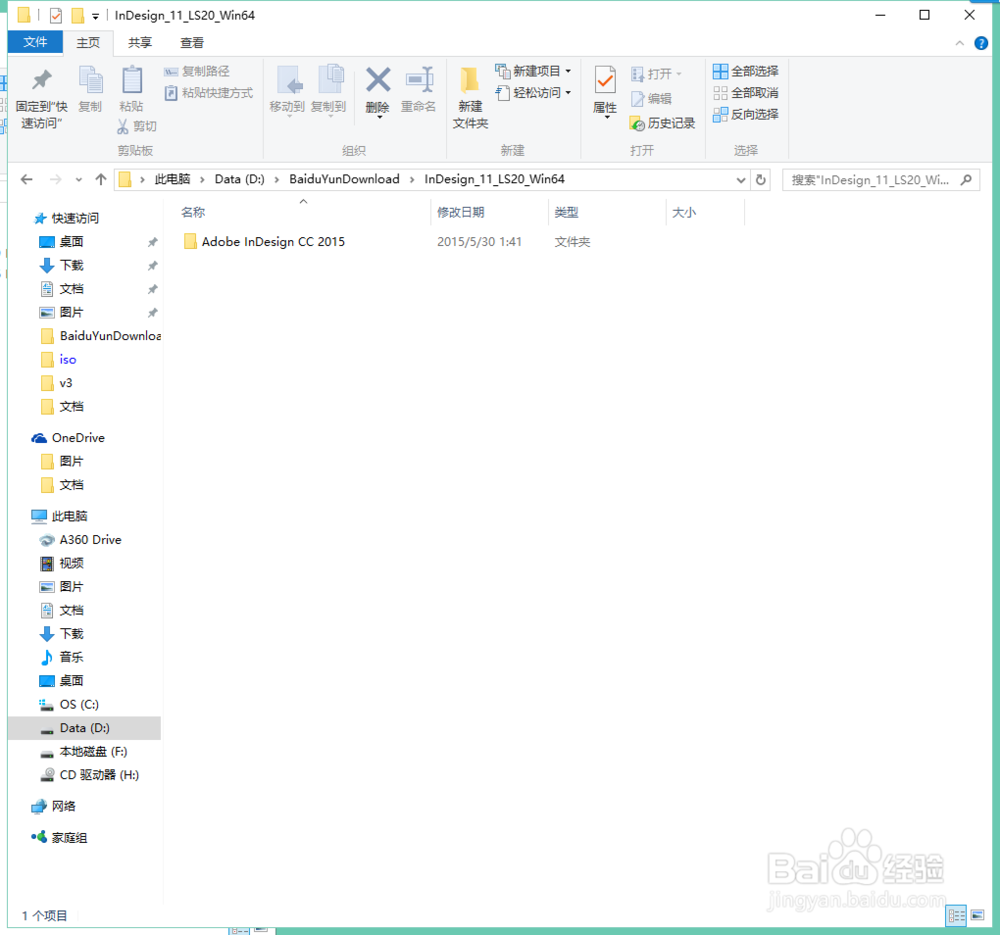Click the 反向选择 (Invert selection) button
Screen dimensions: 1000x935
point(746,114)
